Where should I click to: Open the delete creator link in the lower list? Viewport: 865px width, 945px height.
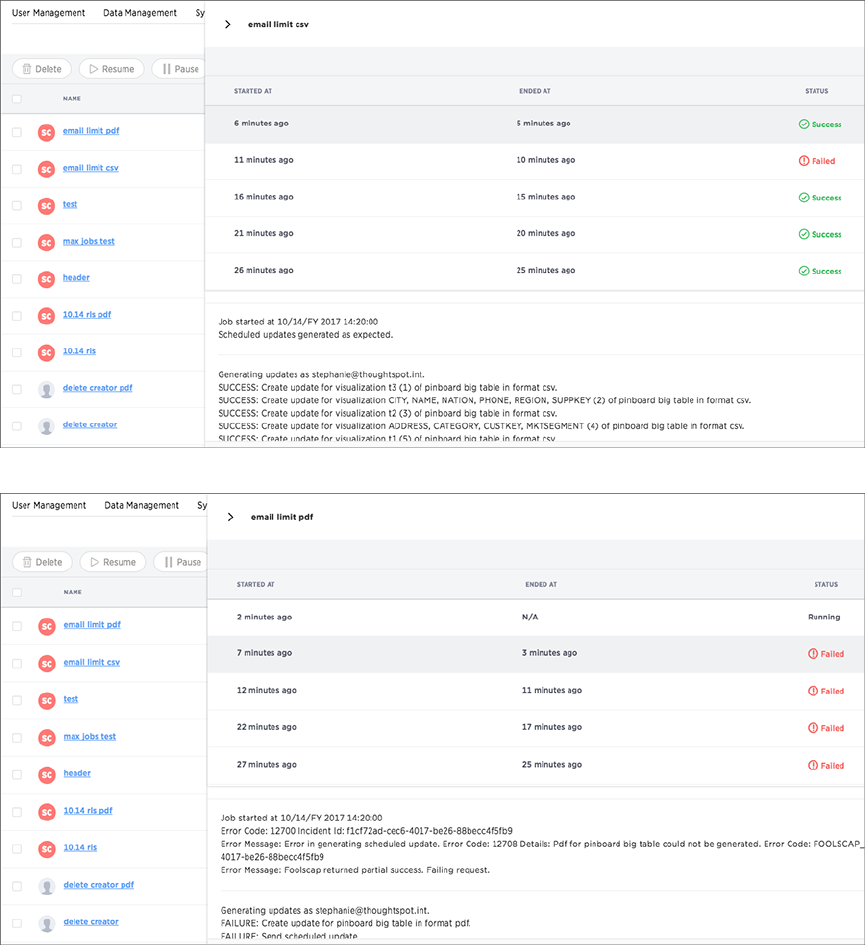pos(91,922)
